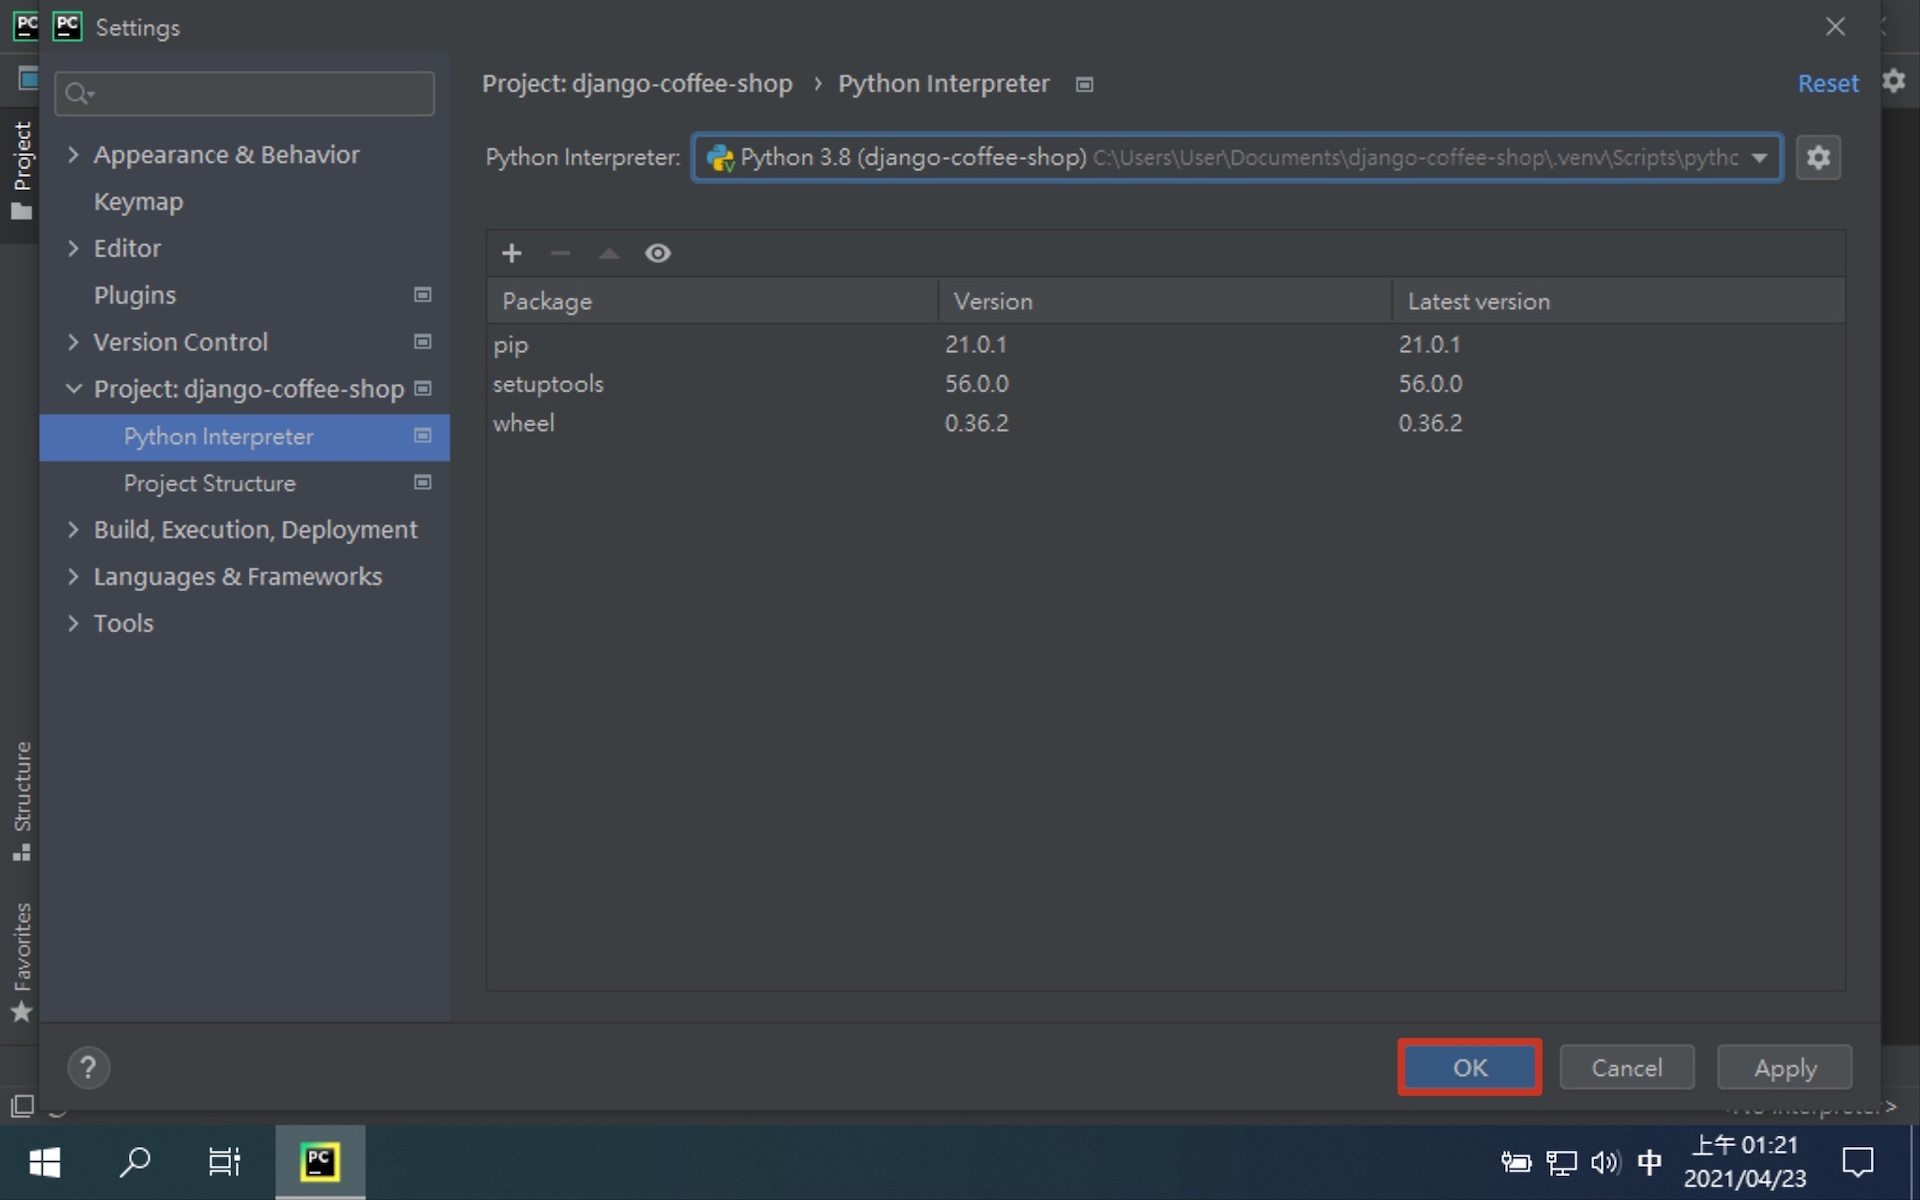The image size is (1920, 1200).
Task: Expand Build, Execution, Deployment section
Action: [73, 530]
